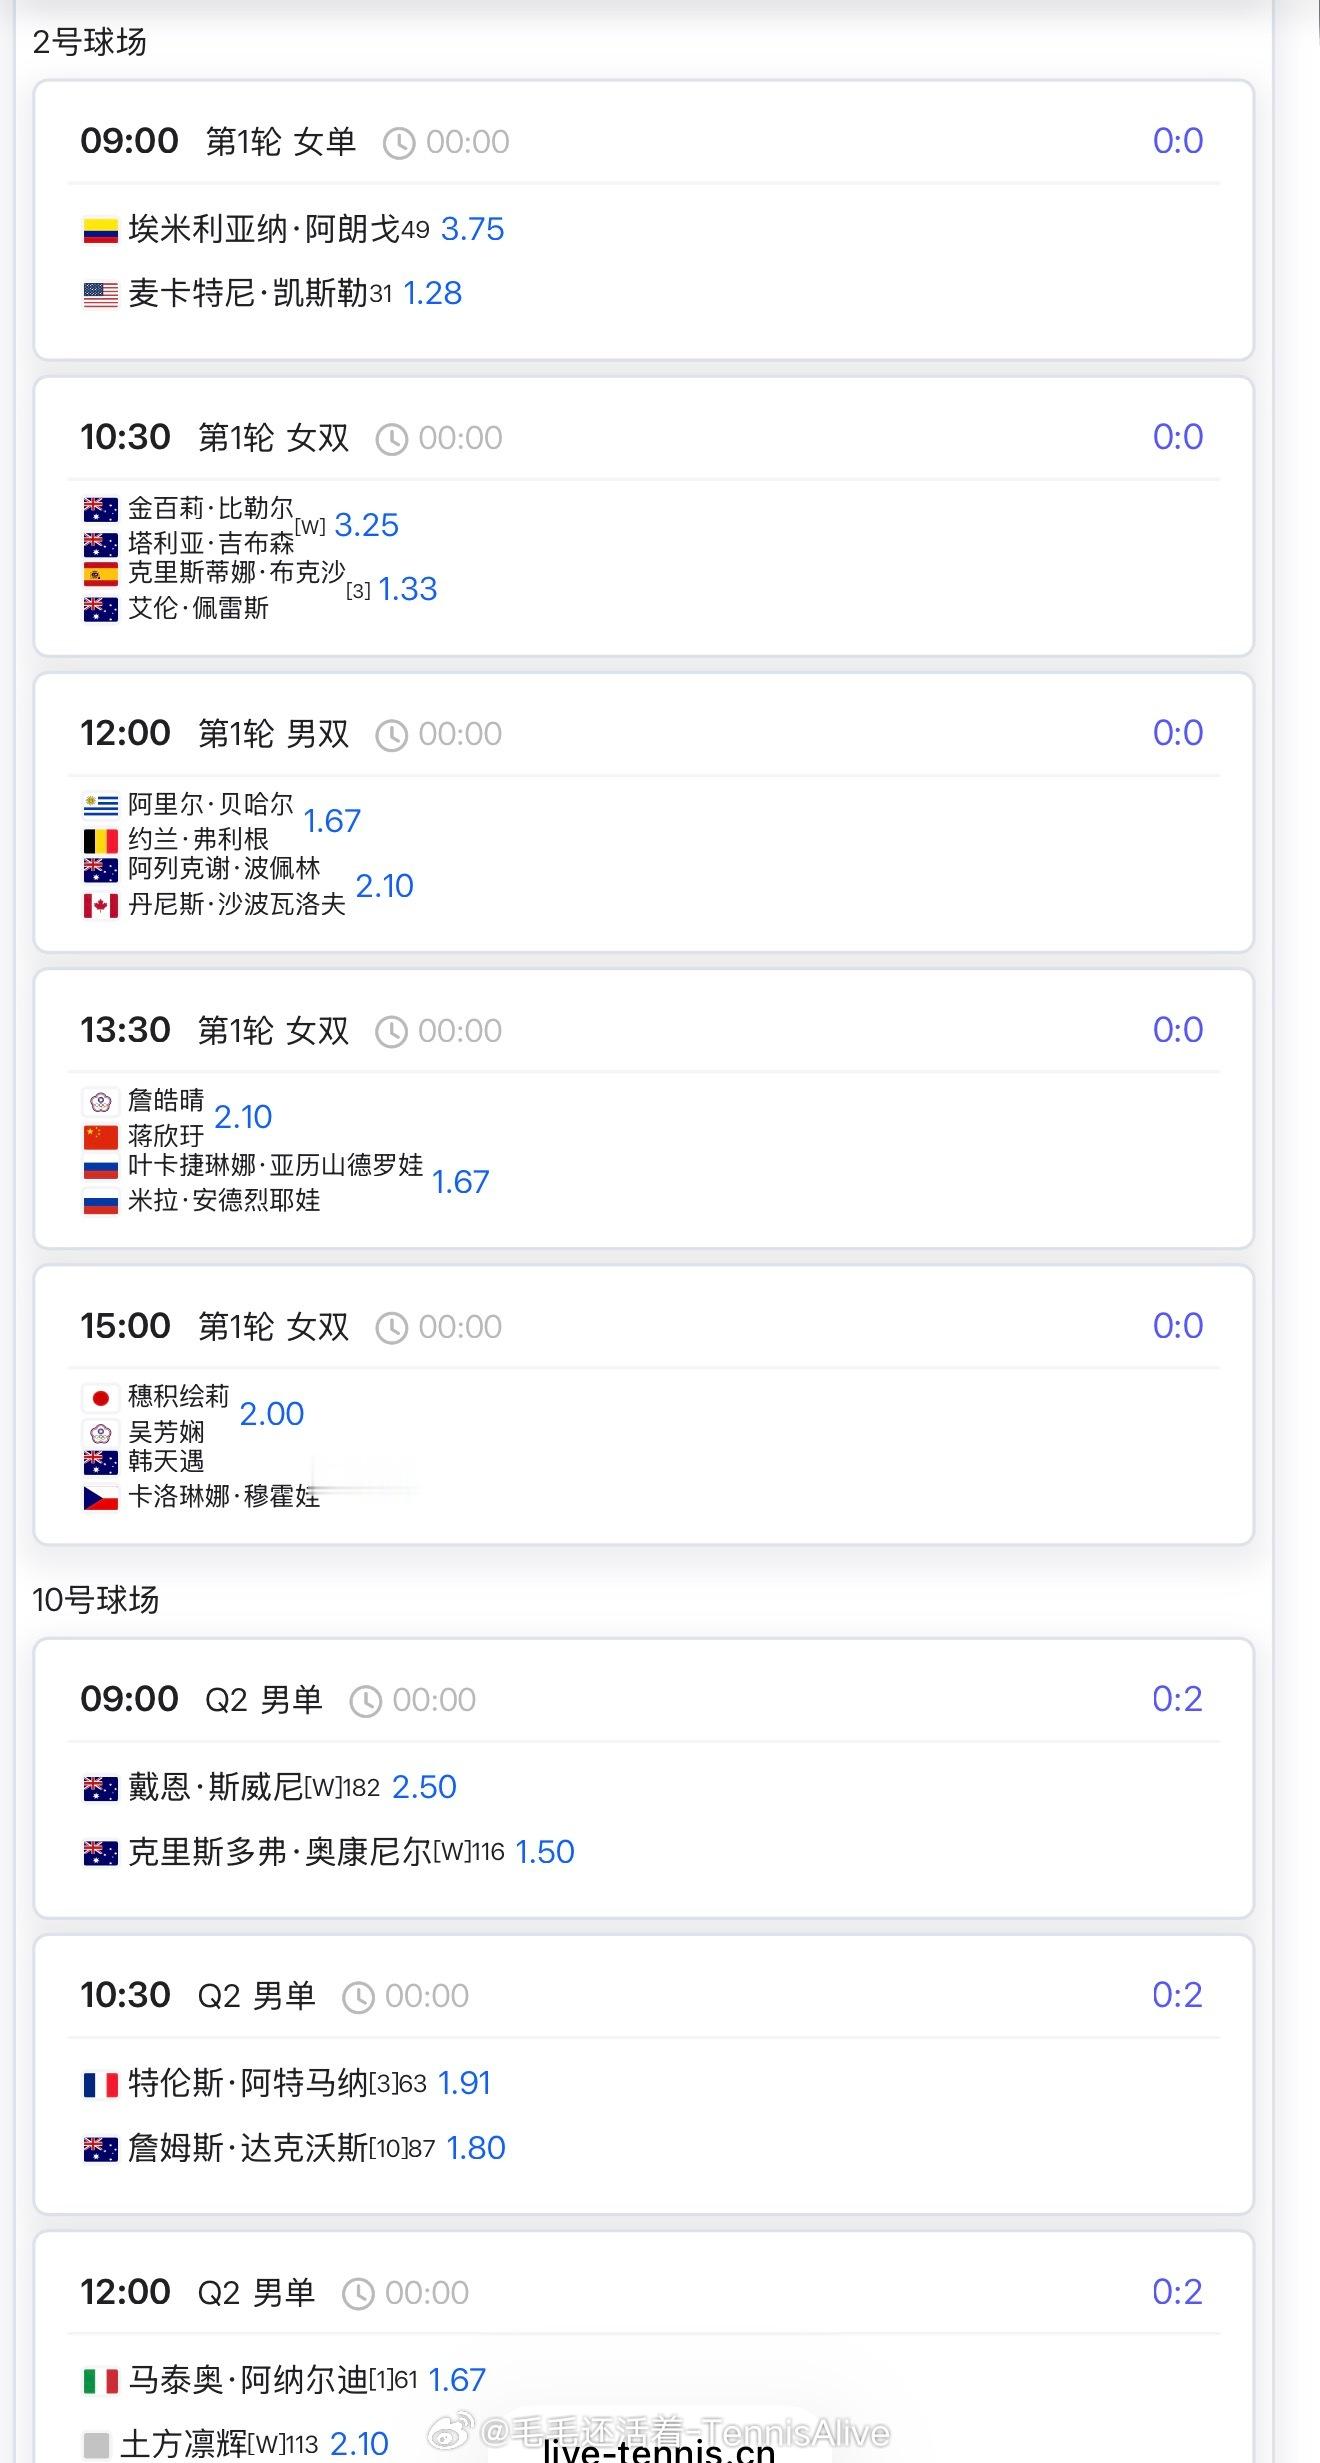This screenshot has width=1320, height=2463.
Task: Click the 10号球场 court heading
Action: pos(96,1600)
